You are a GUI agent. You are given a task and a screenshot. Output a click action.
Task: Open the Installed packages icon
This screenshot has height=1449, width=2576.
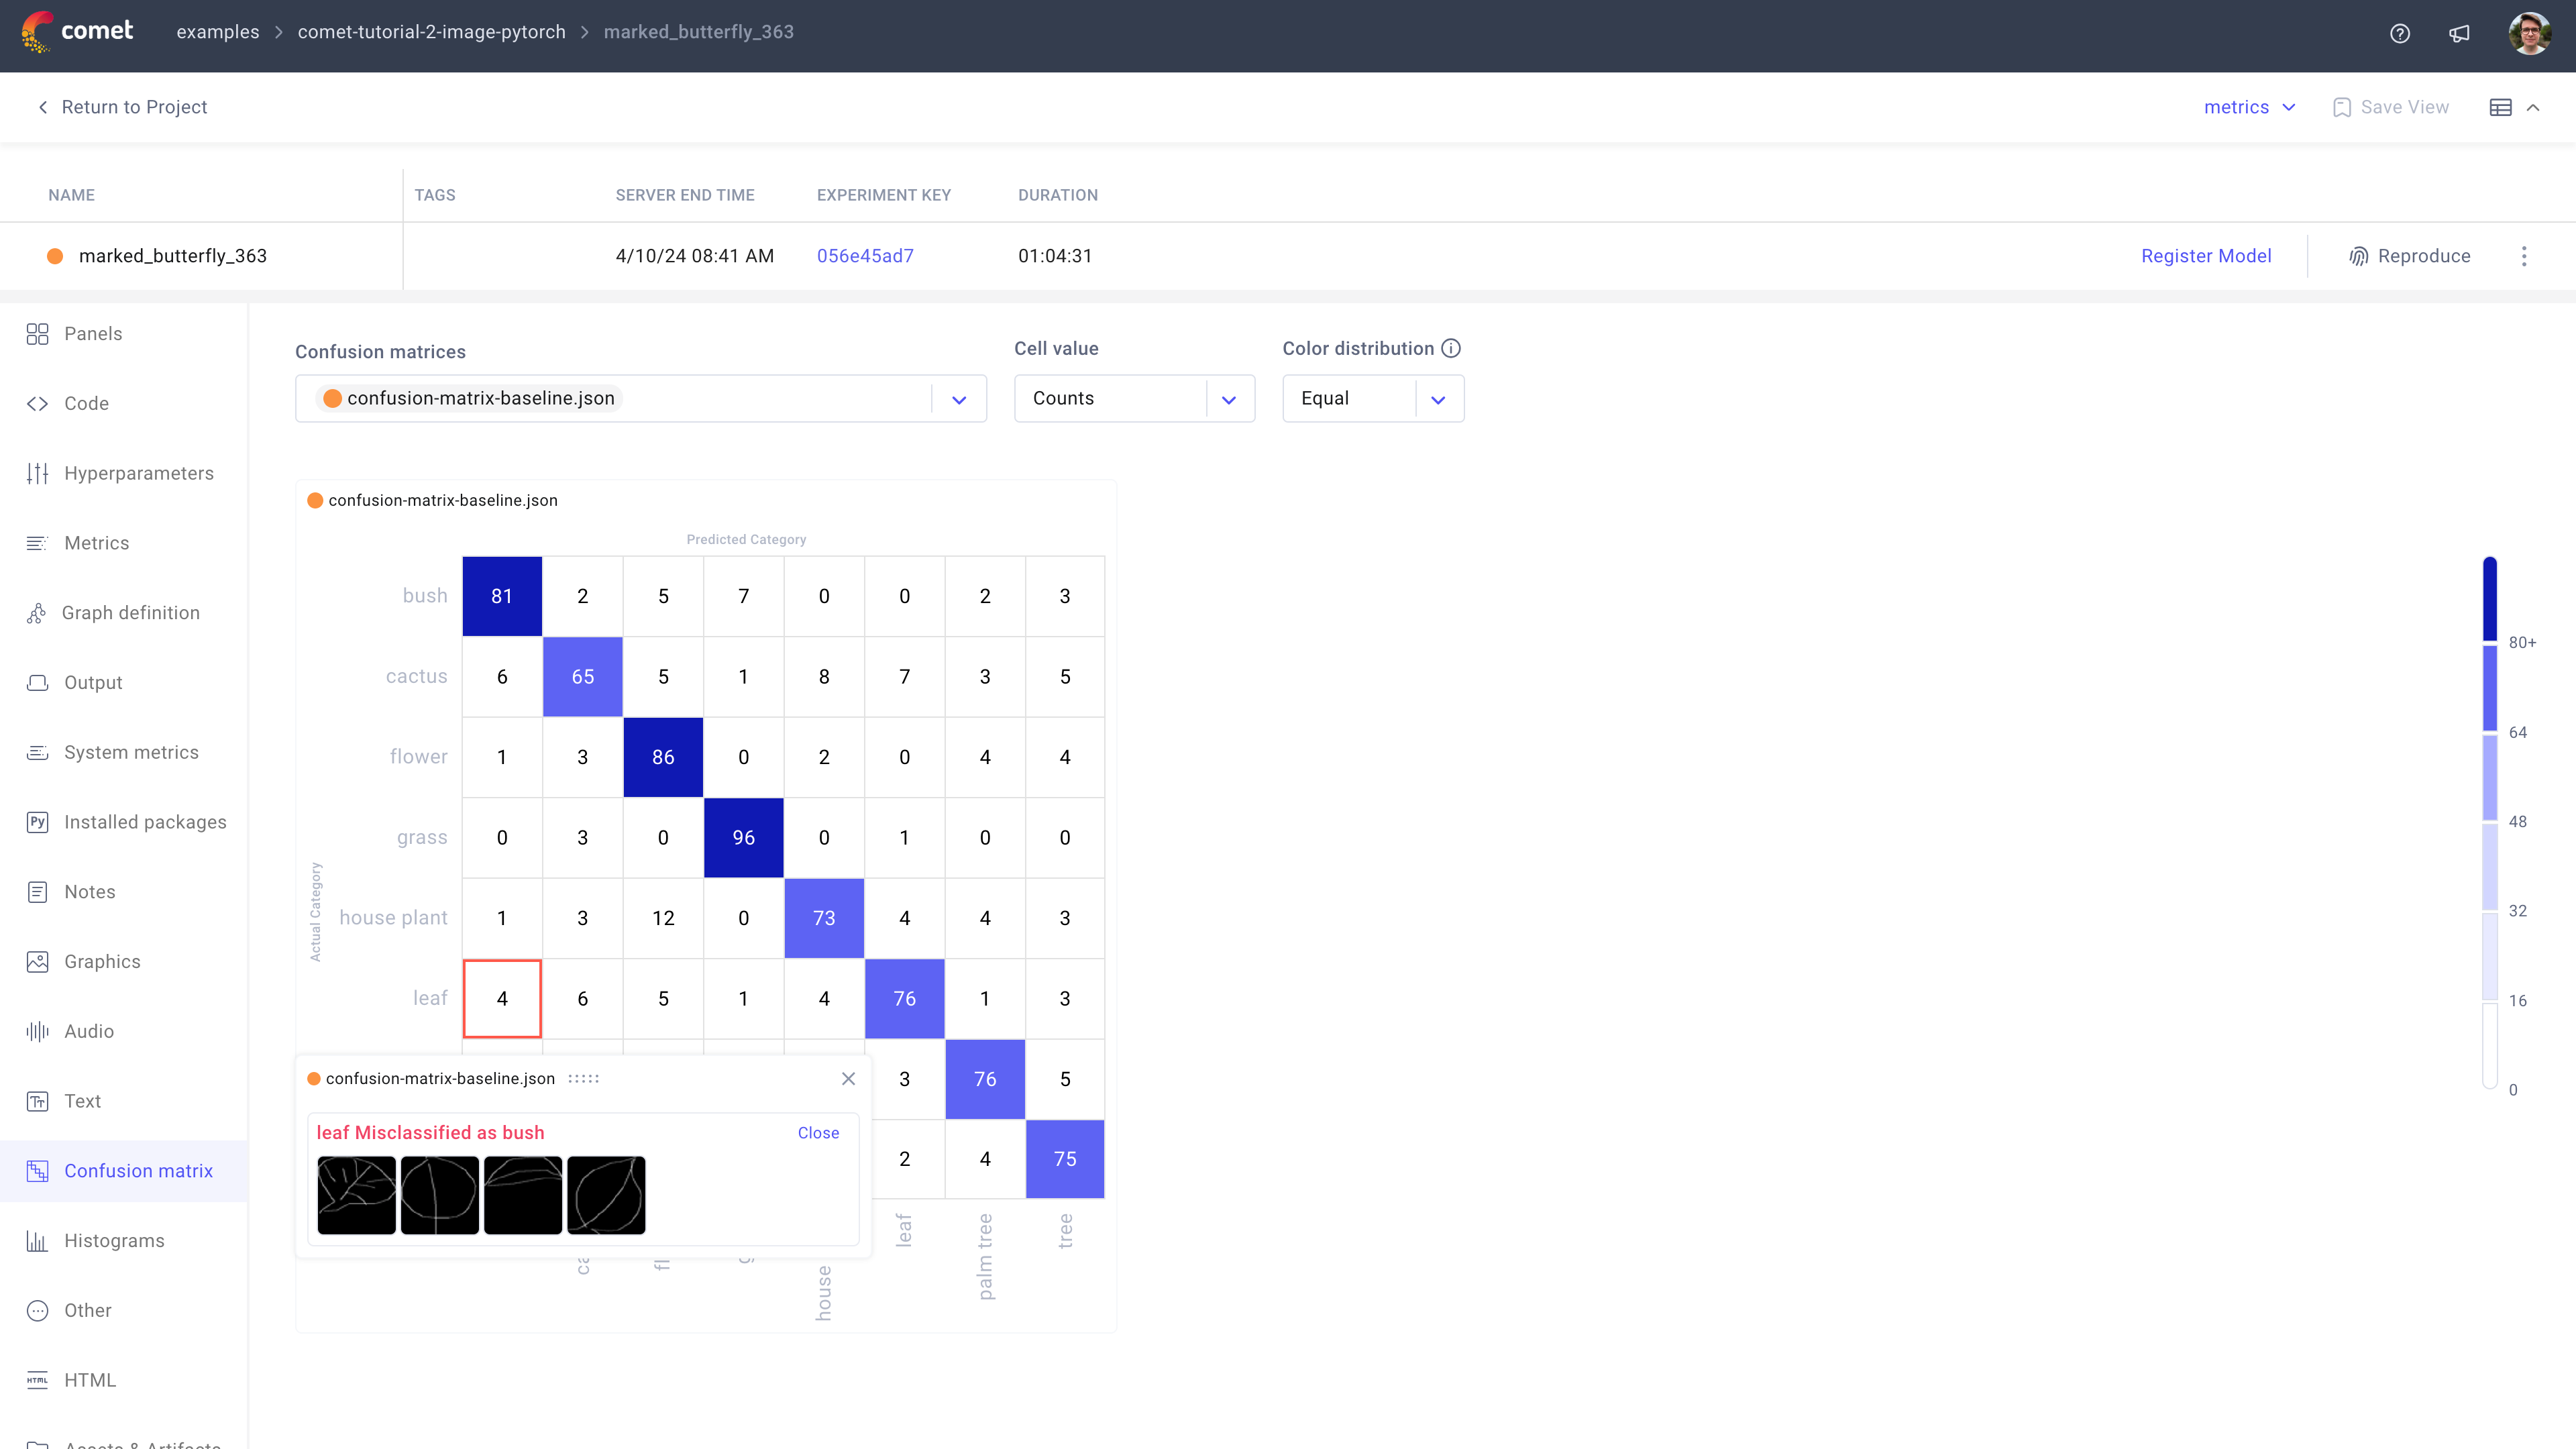[x=38, y=821]
